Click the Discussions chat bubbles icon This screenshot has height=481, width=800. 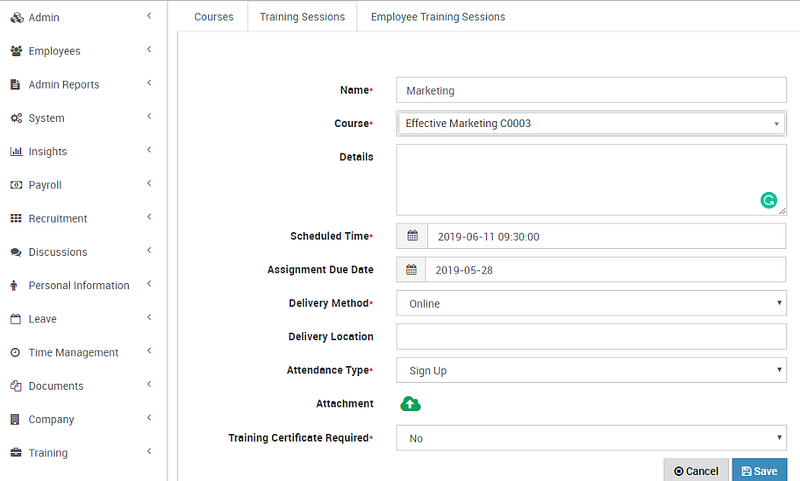pyautogui.click(x=16, y=252)
